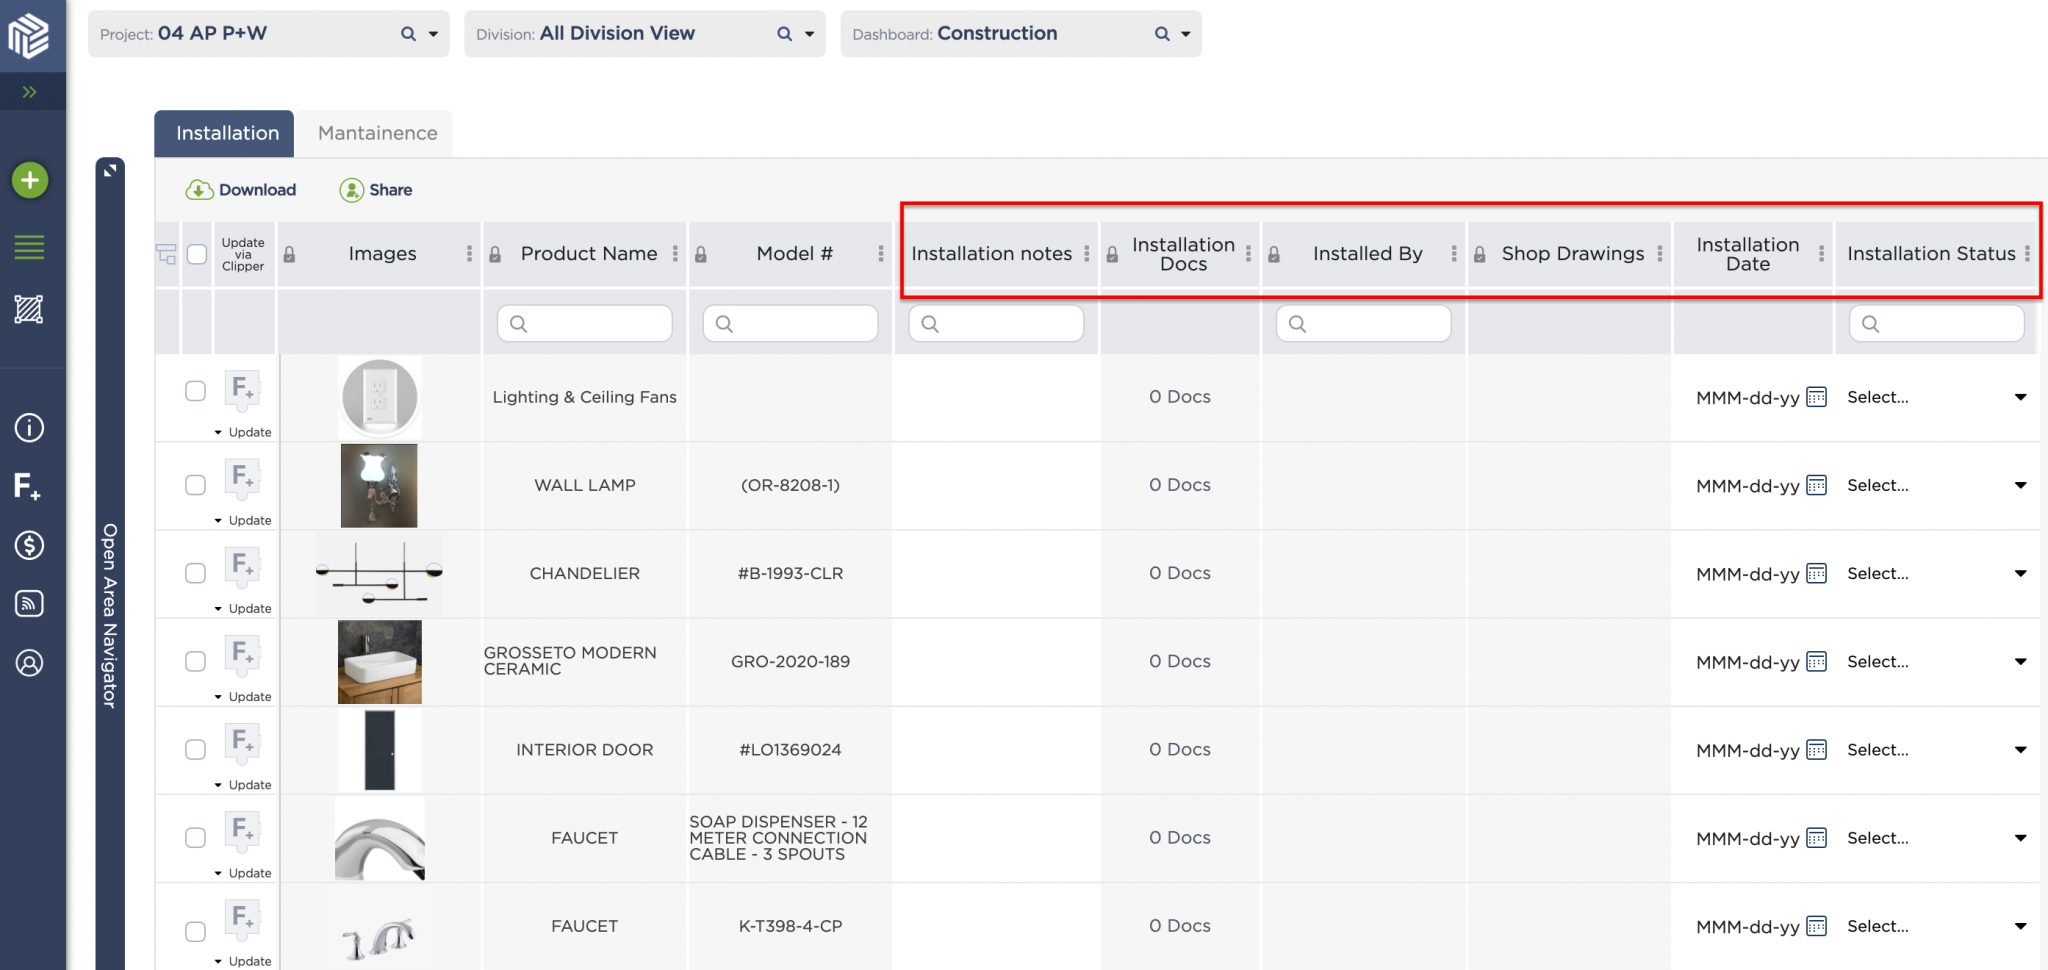Toggle the select-all checkbox in table header
This screenshot has height=970, width=2048.
tap(197, 254)
